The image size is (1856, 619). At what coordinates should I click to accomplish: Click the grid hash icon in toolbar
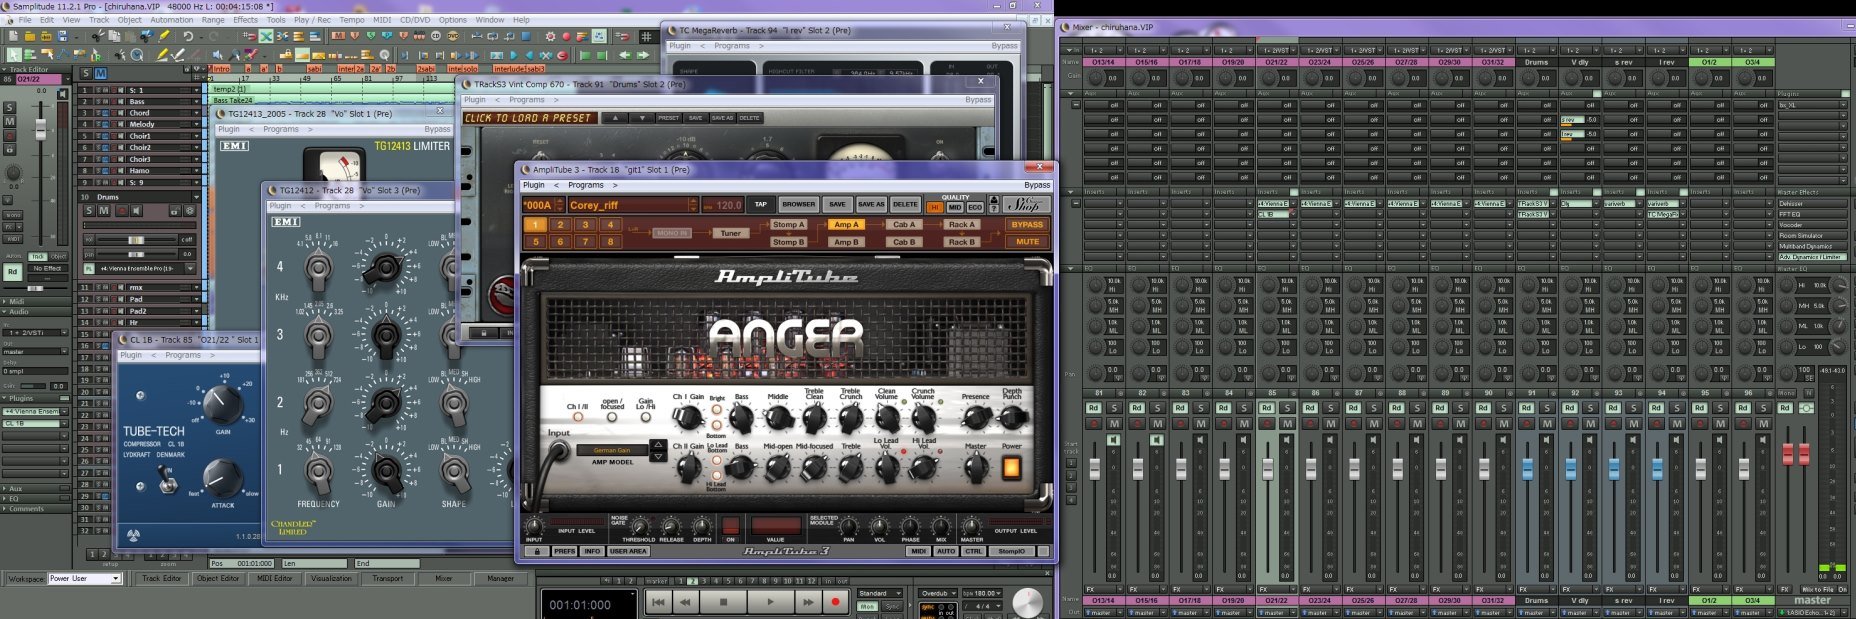pos(645,36)
